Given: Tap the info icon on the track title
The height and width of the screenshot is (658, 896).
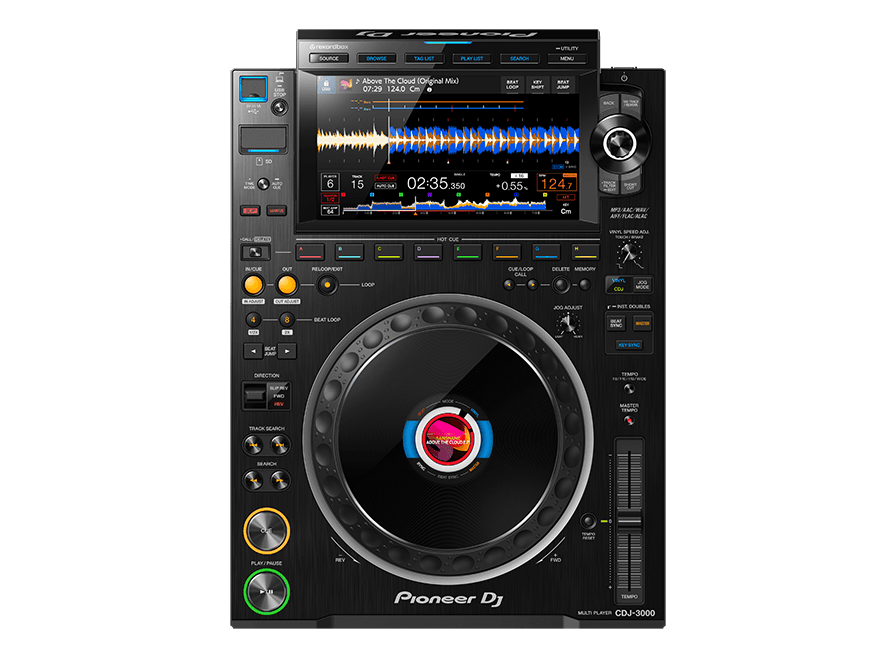Looking at the screenshot, I should 431,89.
